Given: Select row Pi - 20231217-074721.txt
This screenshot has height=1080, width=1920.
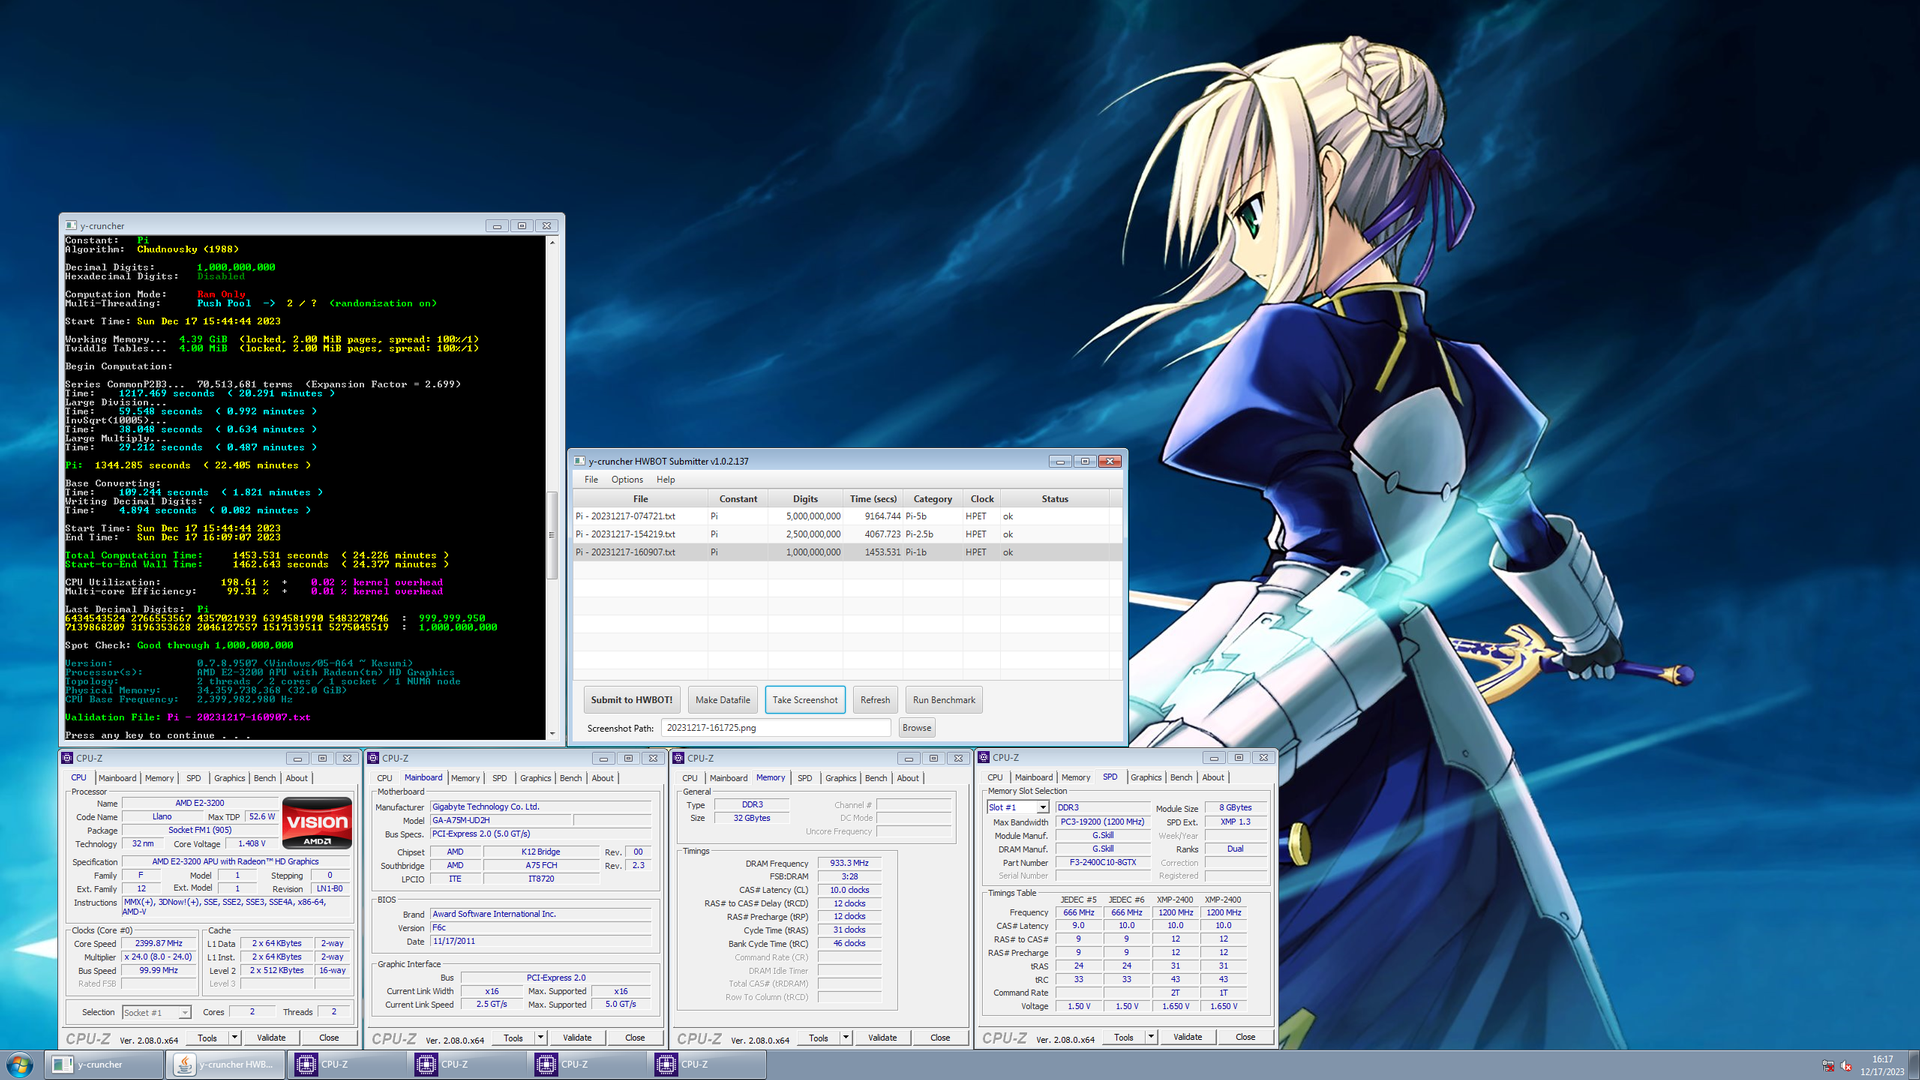Looking at the screenshot, I should [x=846, y=517].
